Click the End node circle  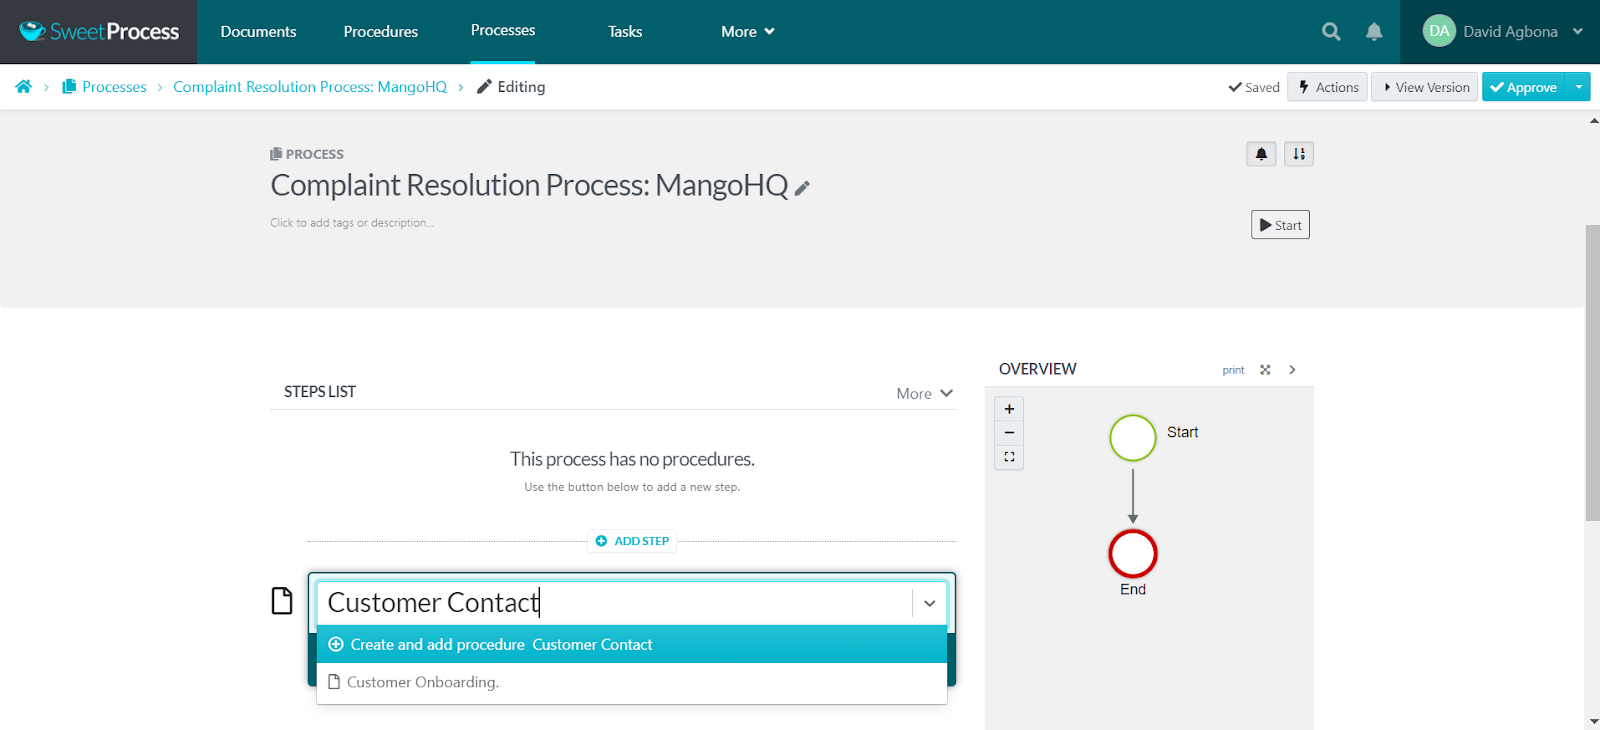pos(1133,554)
